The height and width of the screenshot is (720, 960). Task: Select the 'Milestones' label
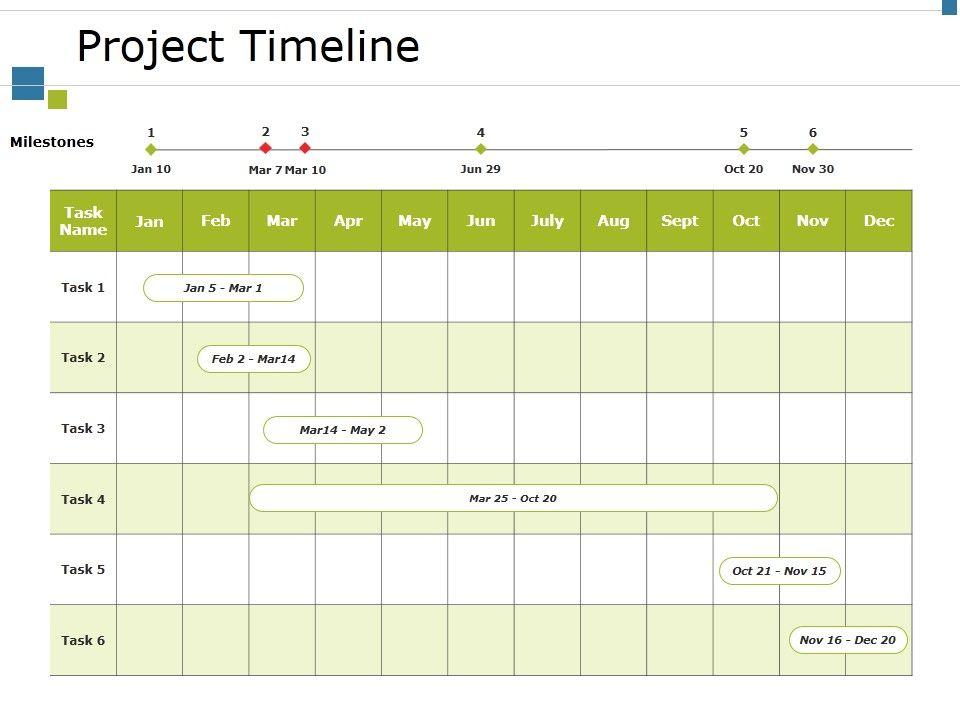[x=52, y=142]
